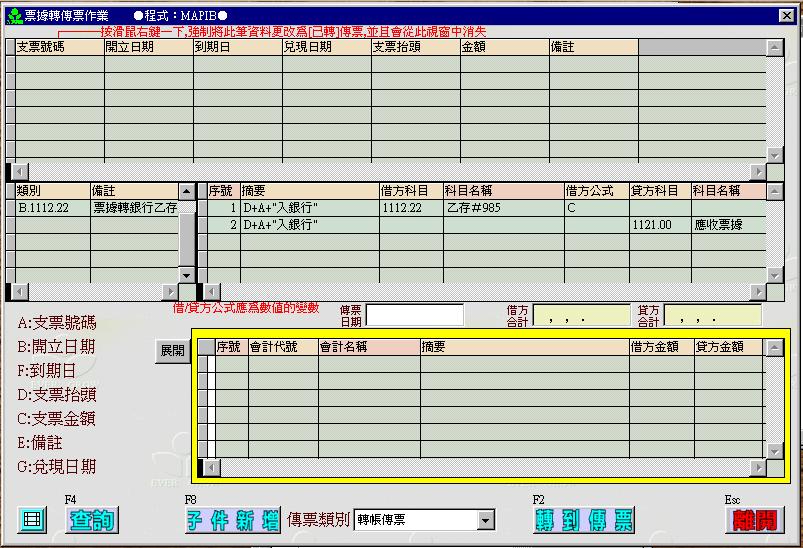The height and width of the screenshot is (548, 803).
Task: Click the 支票號碼 column header
Action: coord(60,47)
